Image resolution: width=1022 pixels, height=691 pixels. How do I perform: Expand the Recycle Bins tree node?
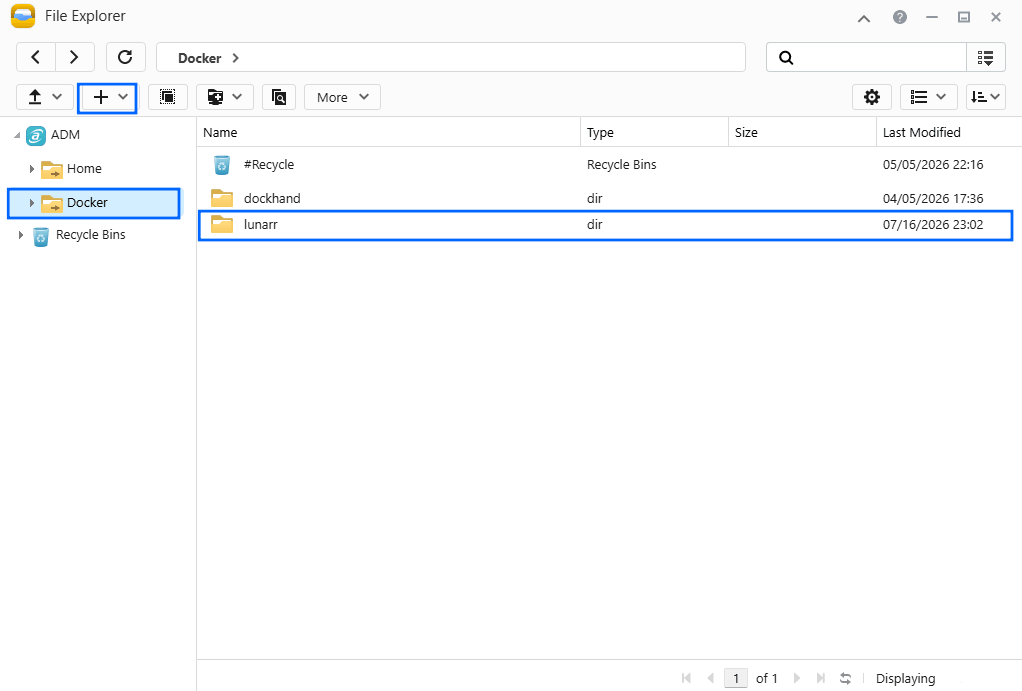coord(21,235)
